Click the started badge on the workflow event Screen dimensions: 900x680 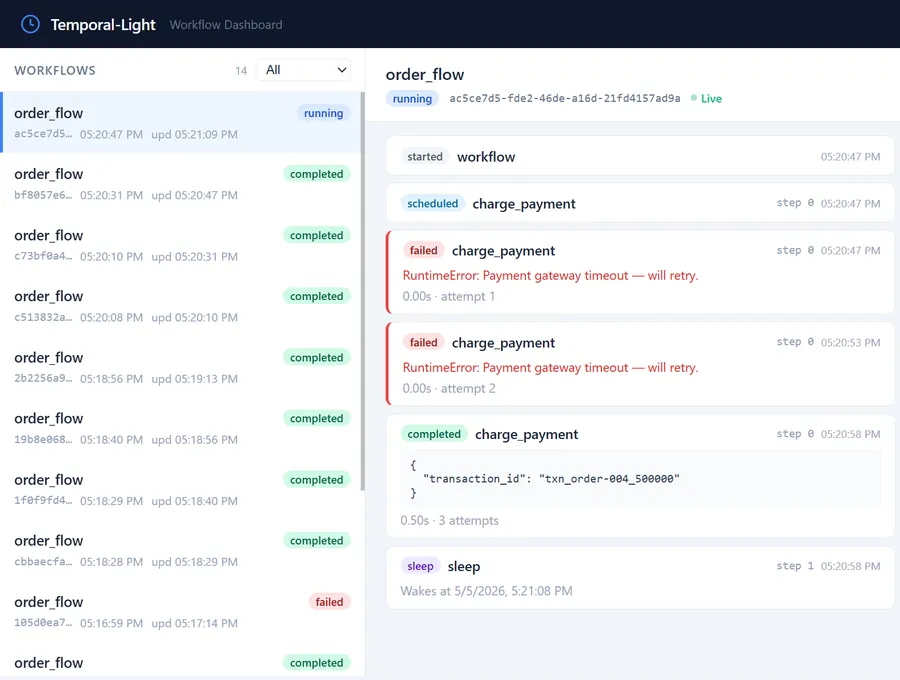click(425, 157)
